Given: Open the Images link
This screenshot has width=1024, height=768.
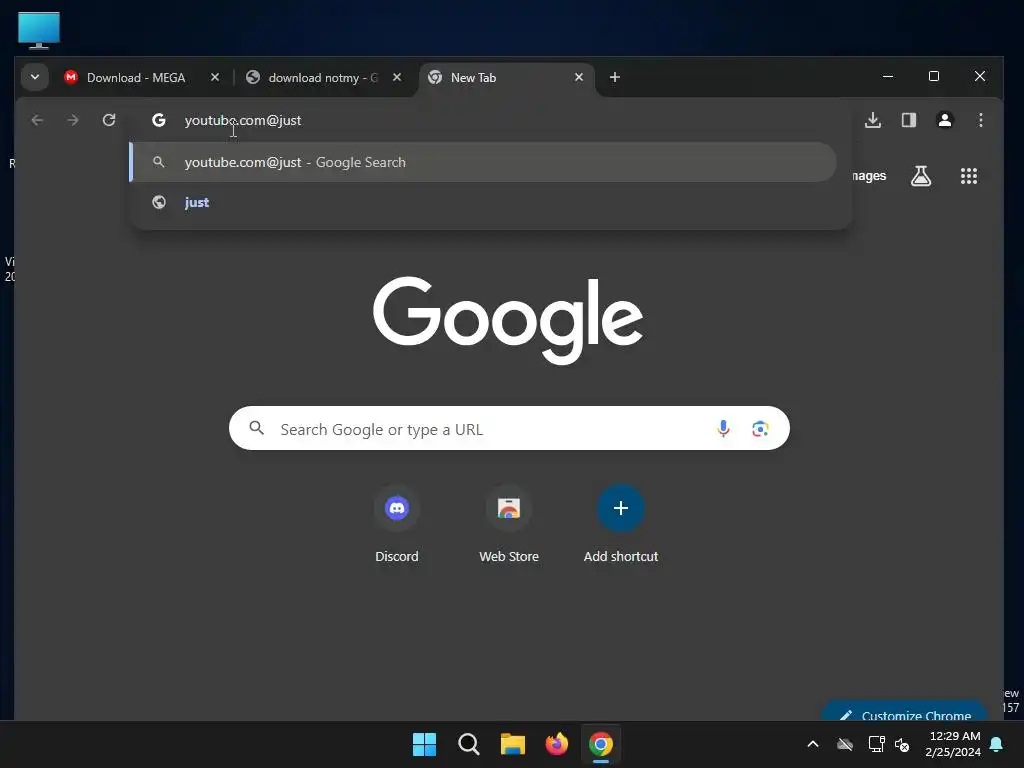Looking at the screenshot, I should (870, 176).
